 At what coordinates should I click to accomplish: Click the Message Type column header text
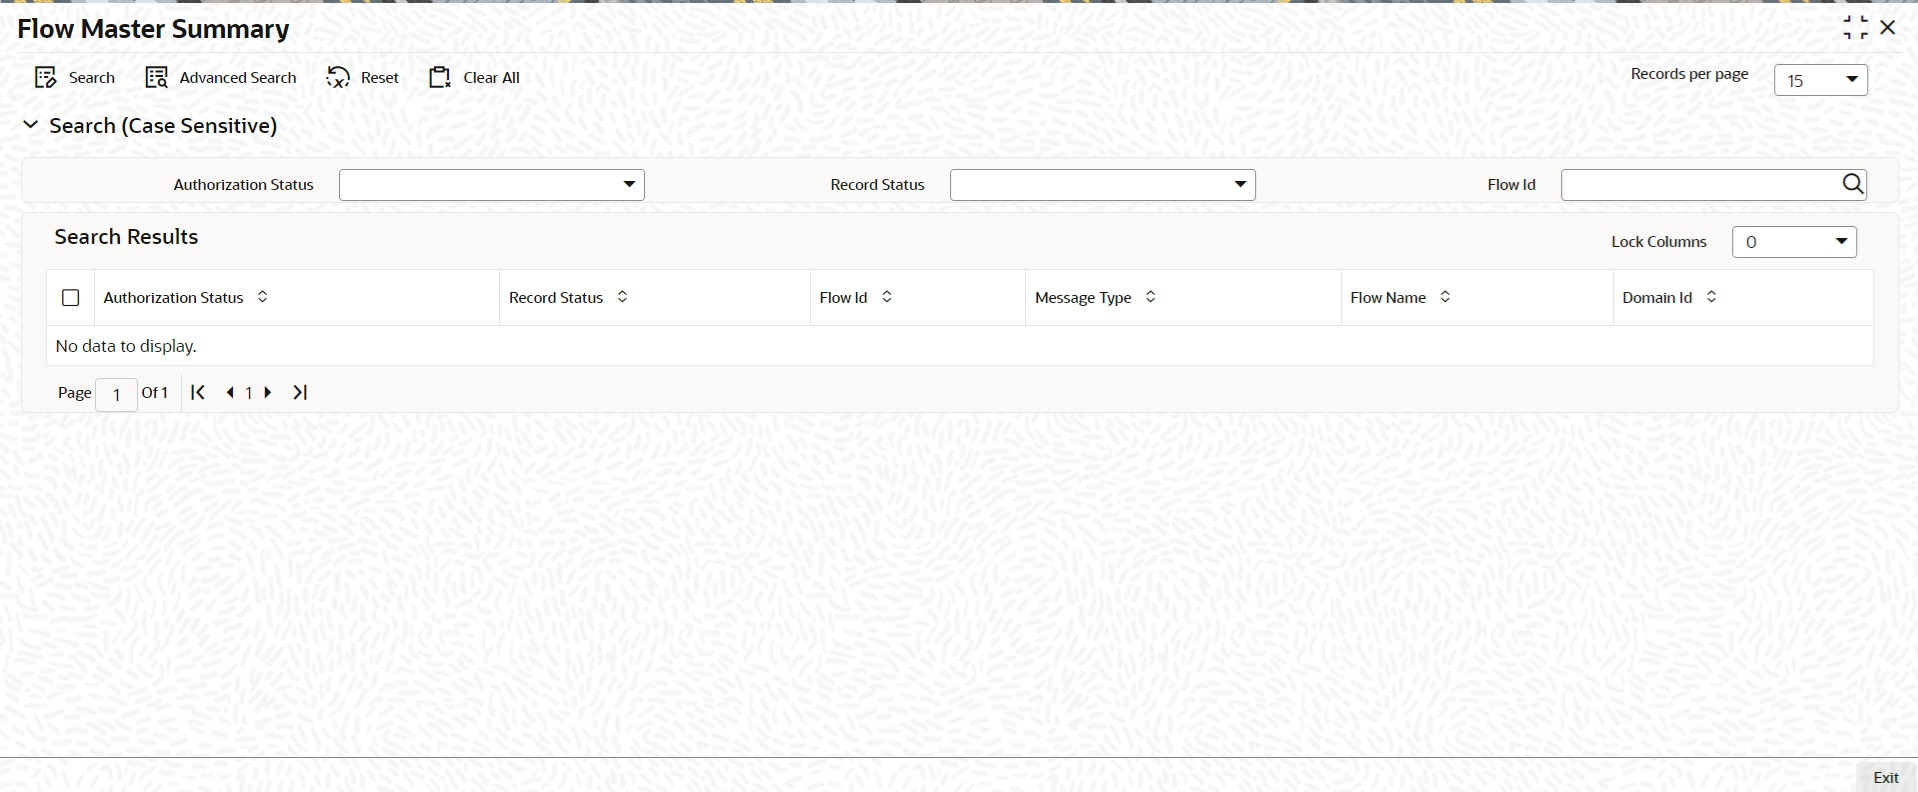(1083, 298)
